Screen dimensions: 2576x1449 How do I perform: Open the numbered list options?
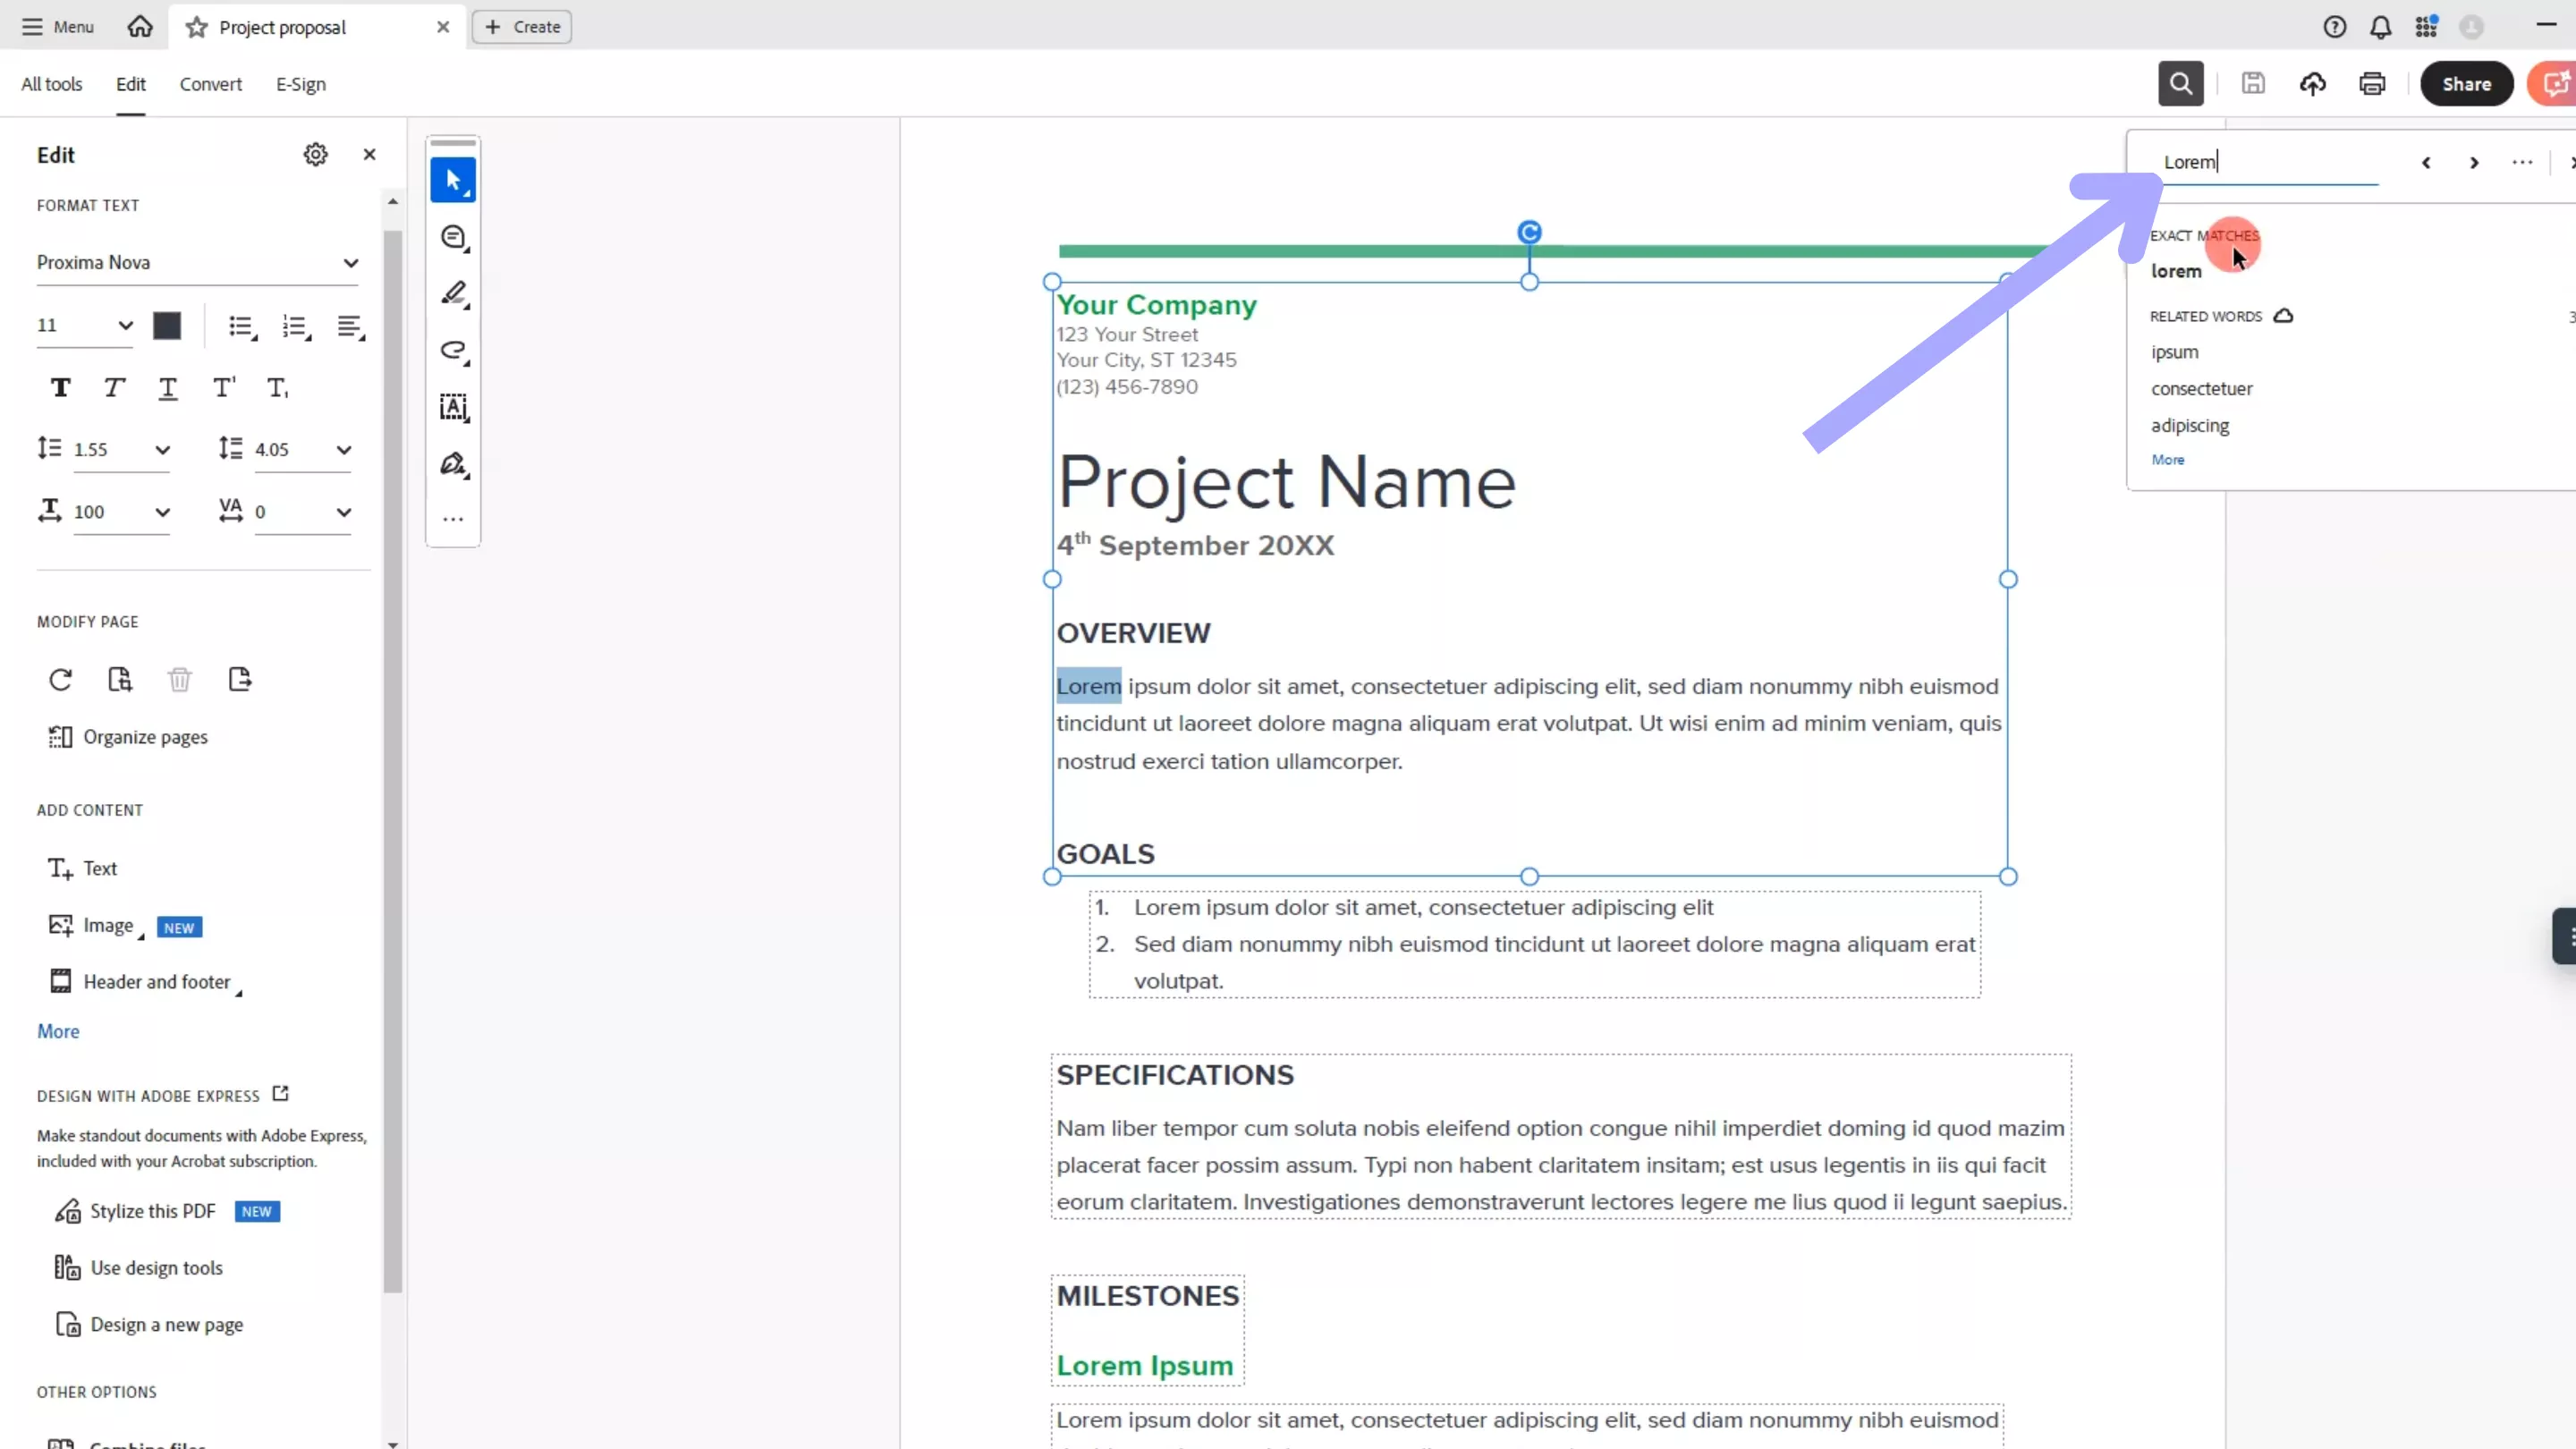pyautogui.click(x=296, y=327)
